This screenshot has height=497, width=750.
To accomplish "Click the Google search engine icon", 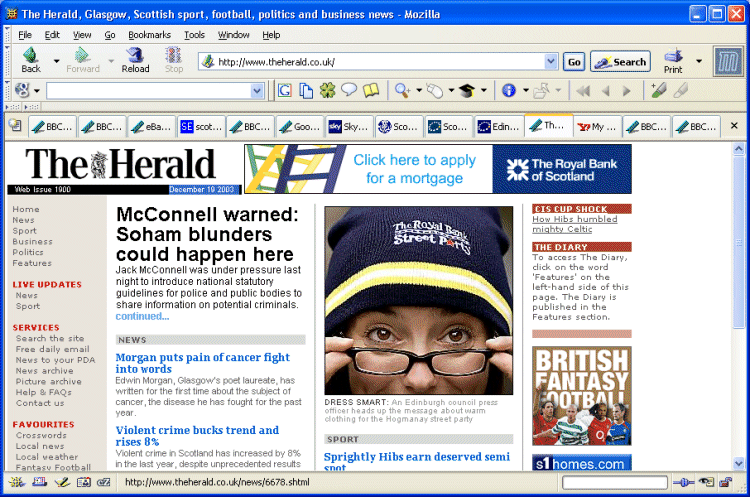I will point(22,90).
